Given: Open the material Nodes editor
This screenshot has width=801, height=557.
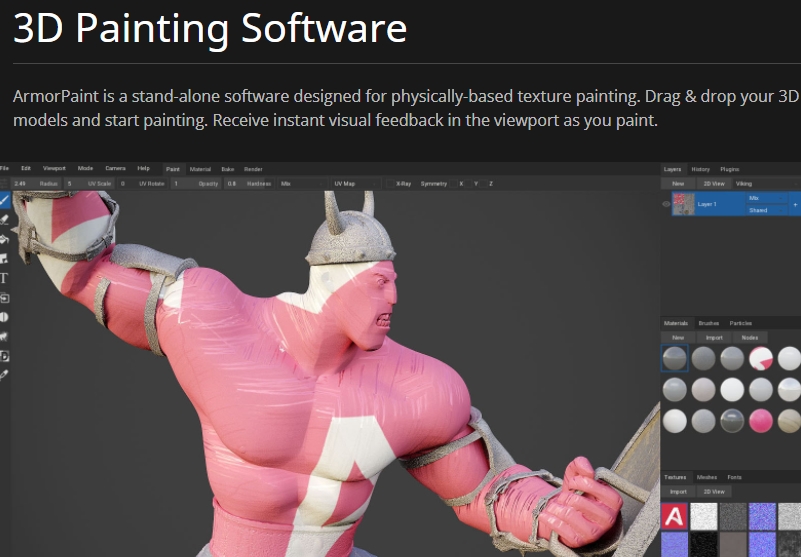Looking at the screenshot, I should (x=750, y=337).
